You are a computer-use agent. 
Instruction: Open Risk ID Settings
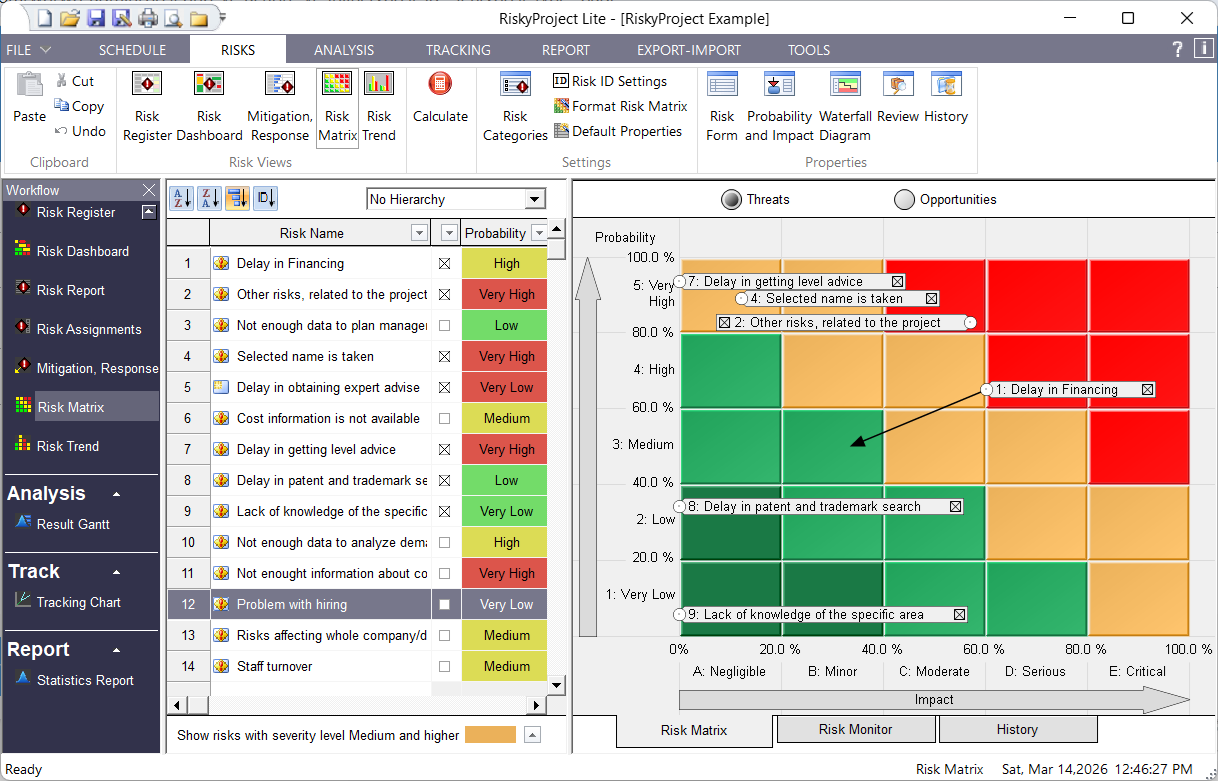tap(609, 81)
